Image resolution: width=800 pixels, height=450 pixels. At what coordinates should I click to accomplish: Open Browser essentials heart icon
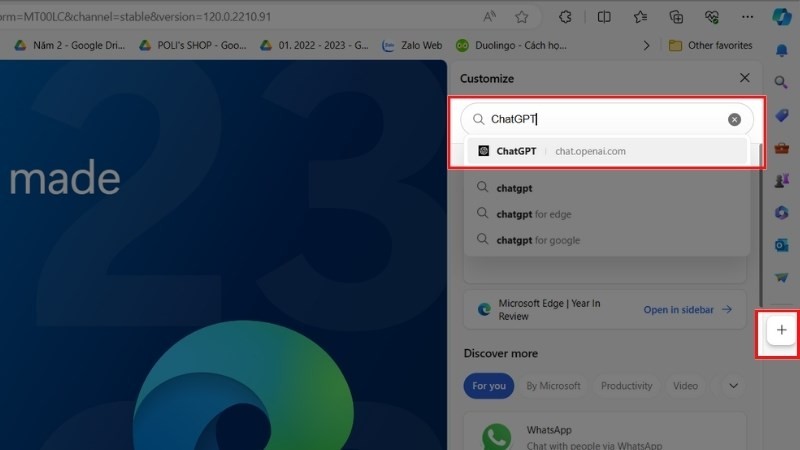(x=712, y=17)
